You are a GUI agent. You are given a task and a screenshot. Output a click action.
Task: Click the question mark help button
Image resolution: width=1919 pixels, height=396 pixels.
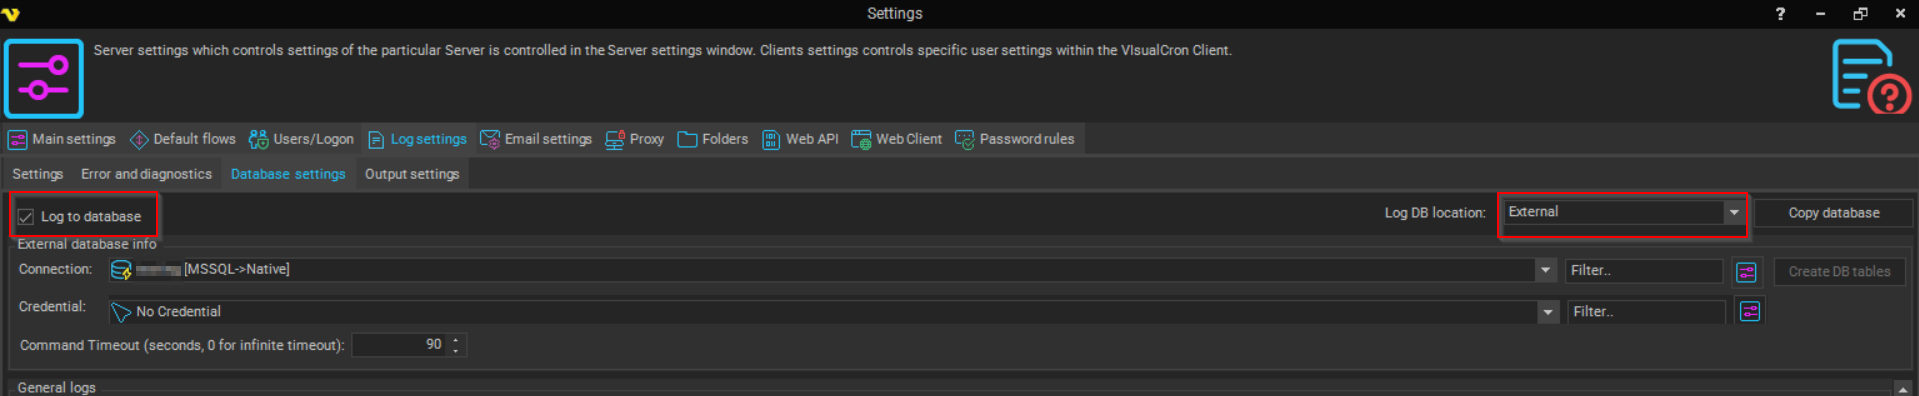(1780, 14)
